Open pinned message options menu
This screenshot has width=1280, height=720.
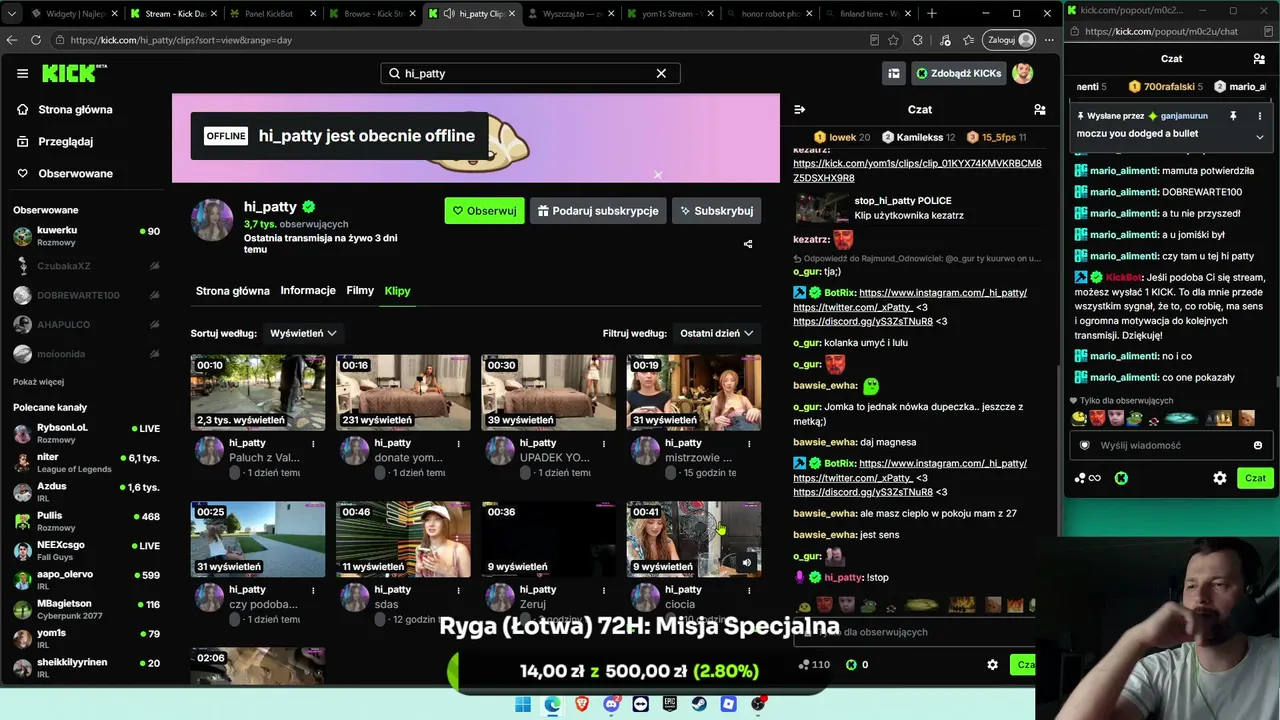[x=1259, y=116]
